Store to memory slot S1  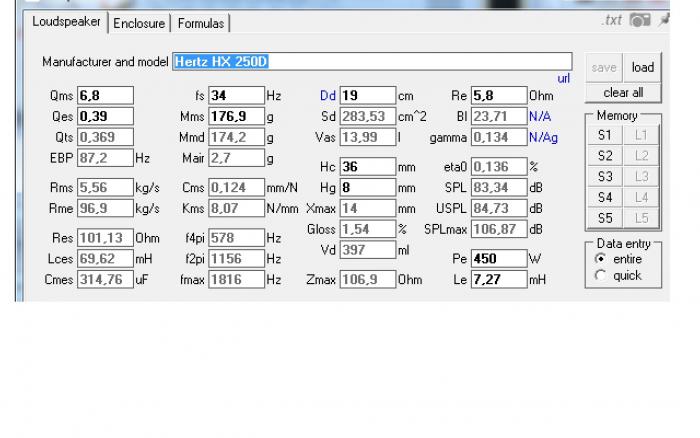(x=604, y=135)
